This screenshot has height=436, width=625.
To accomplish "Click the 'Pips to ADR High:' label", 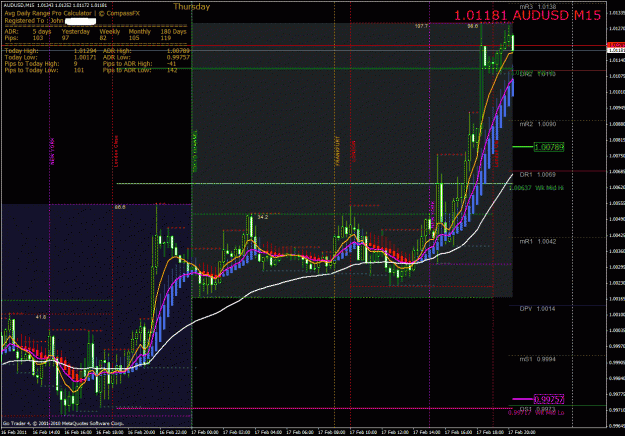I will [x=128, y=64].
